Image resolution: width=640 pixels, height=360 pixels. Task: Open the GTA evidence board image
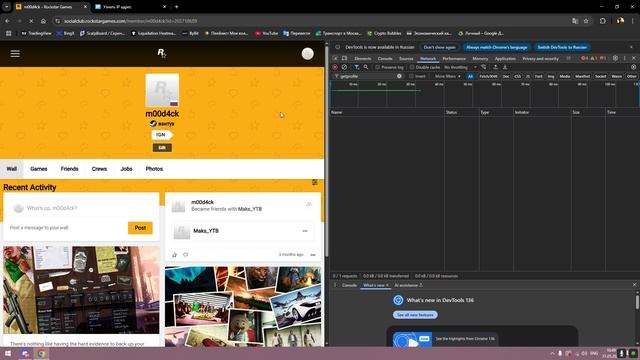pos(81,290)
